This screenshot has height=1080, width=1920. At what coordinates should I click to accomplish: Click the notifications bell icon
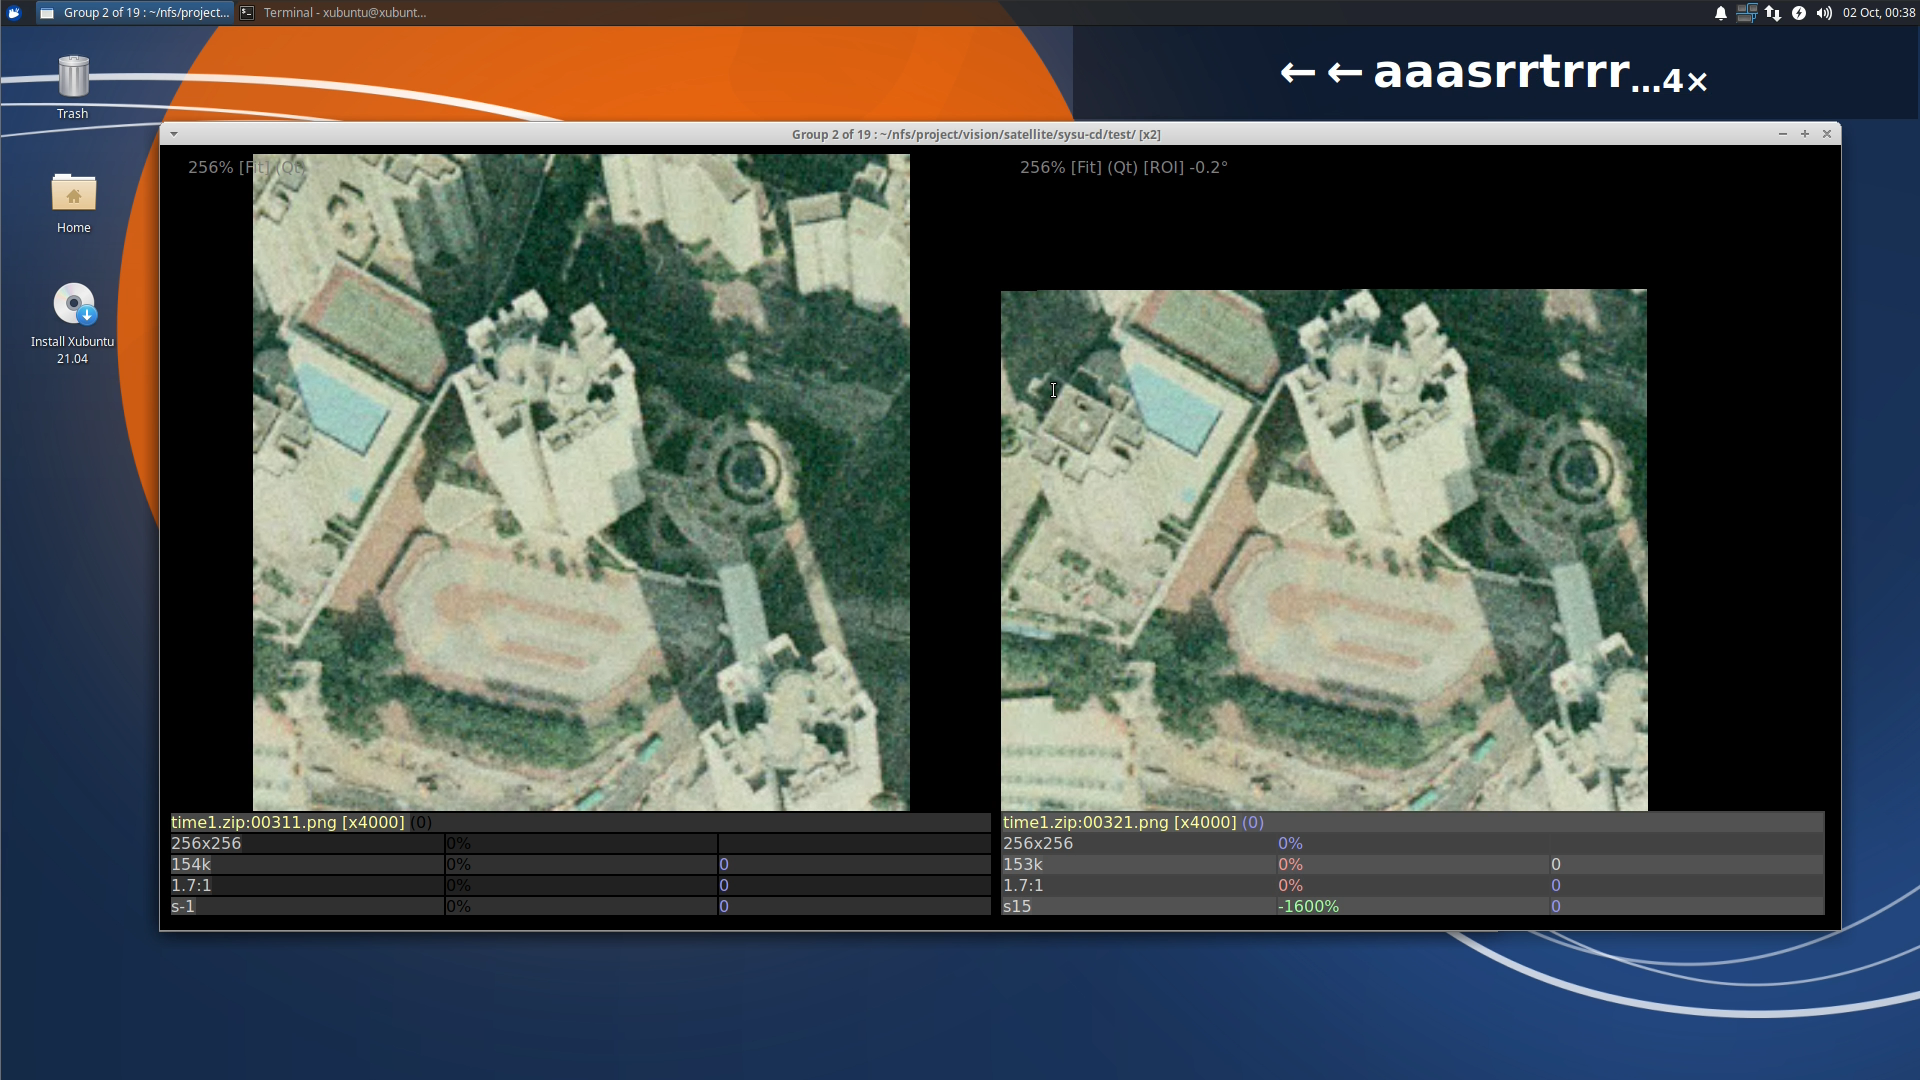(x=1721, y=13)
